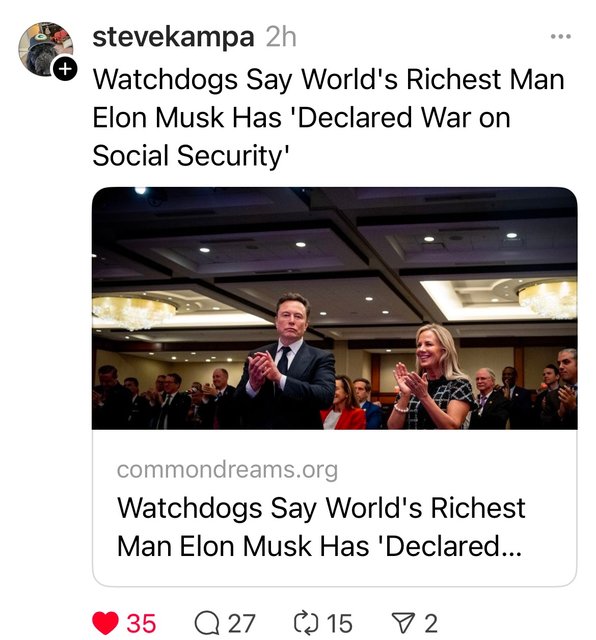
Task: Tap the 2h timestamp of the post
Action: [281, 37]
